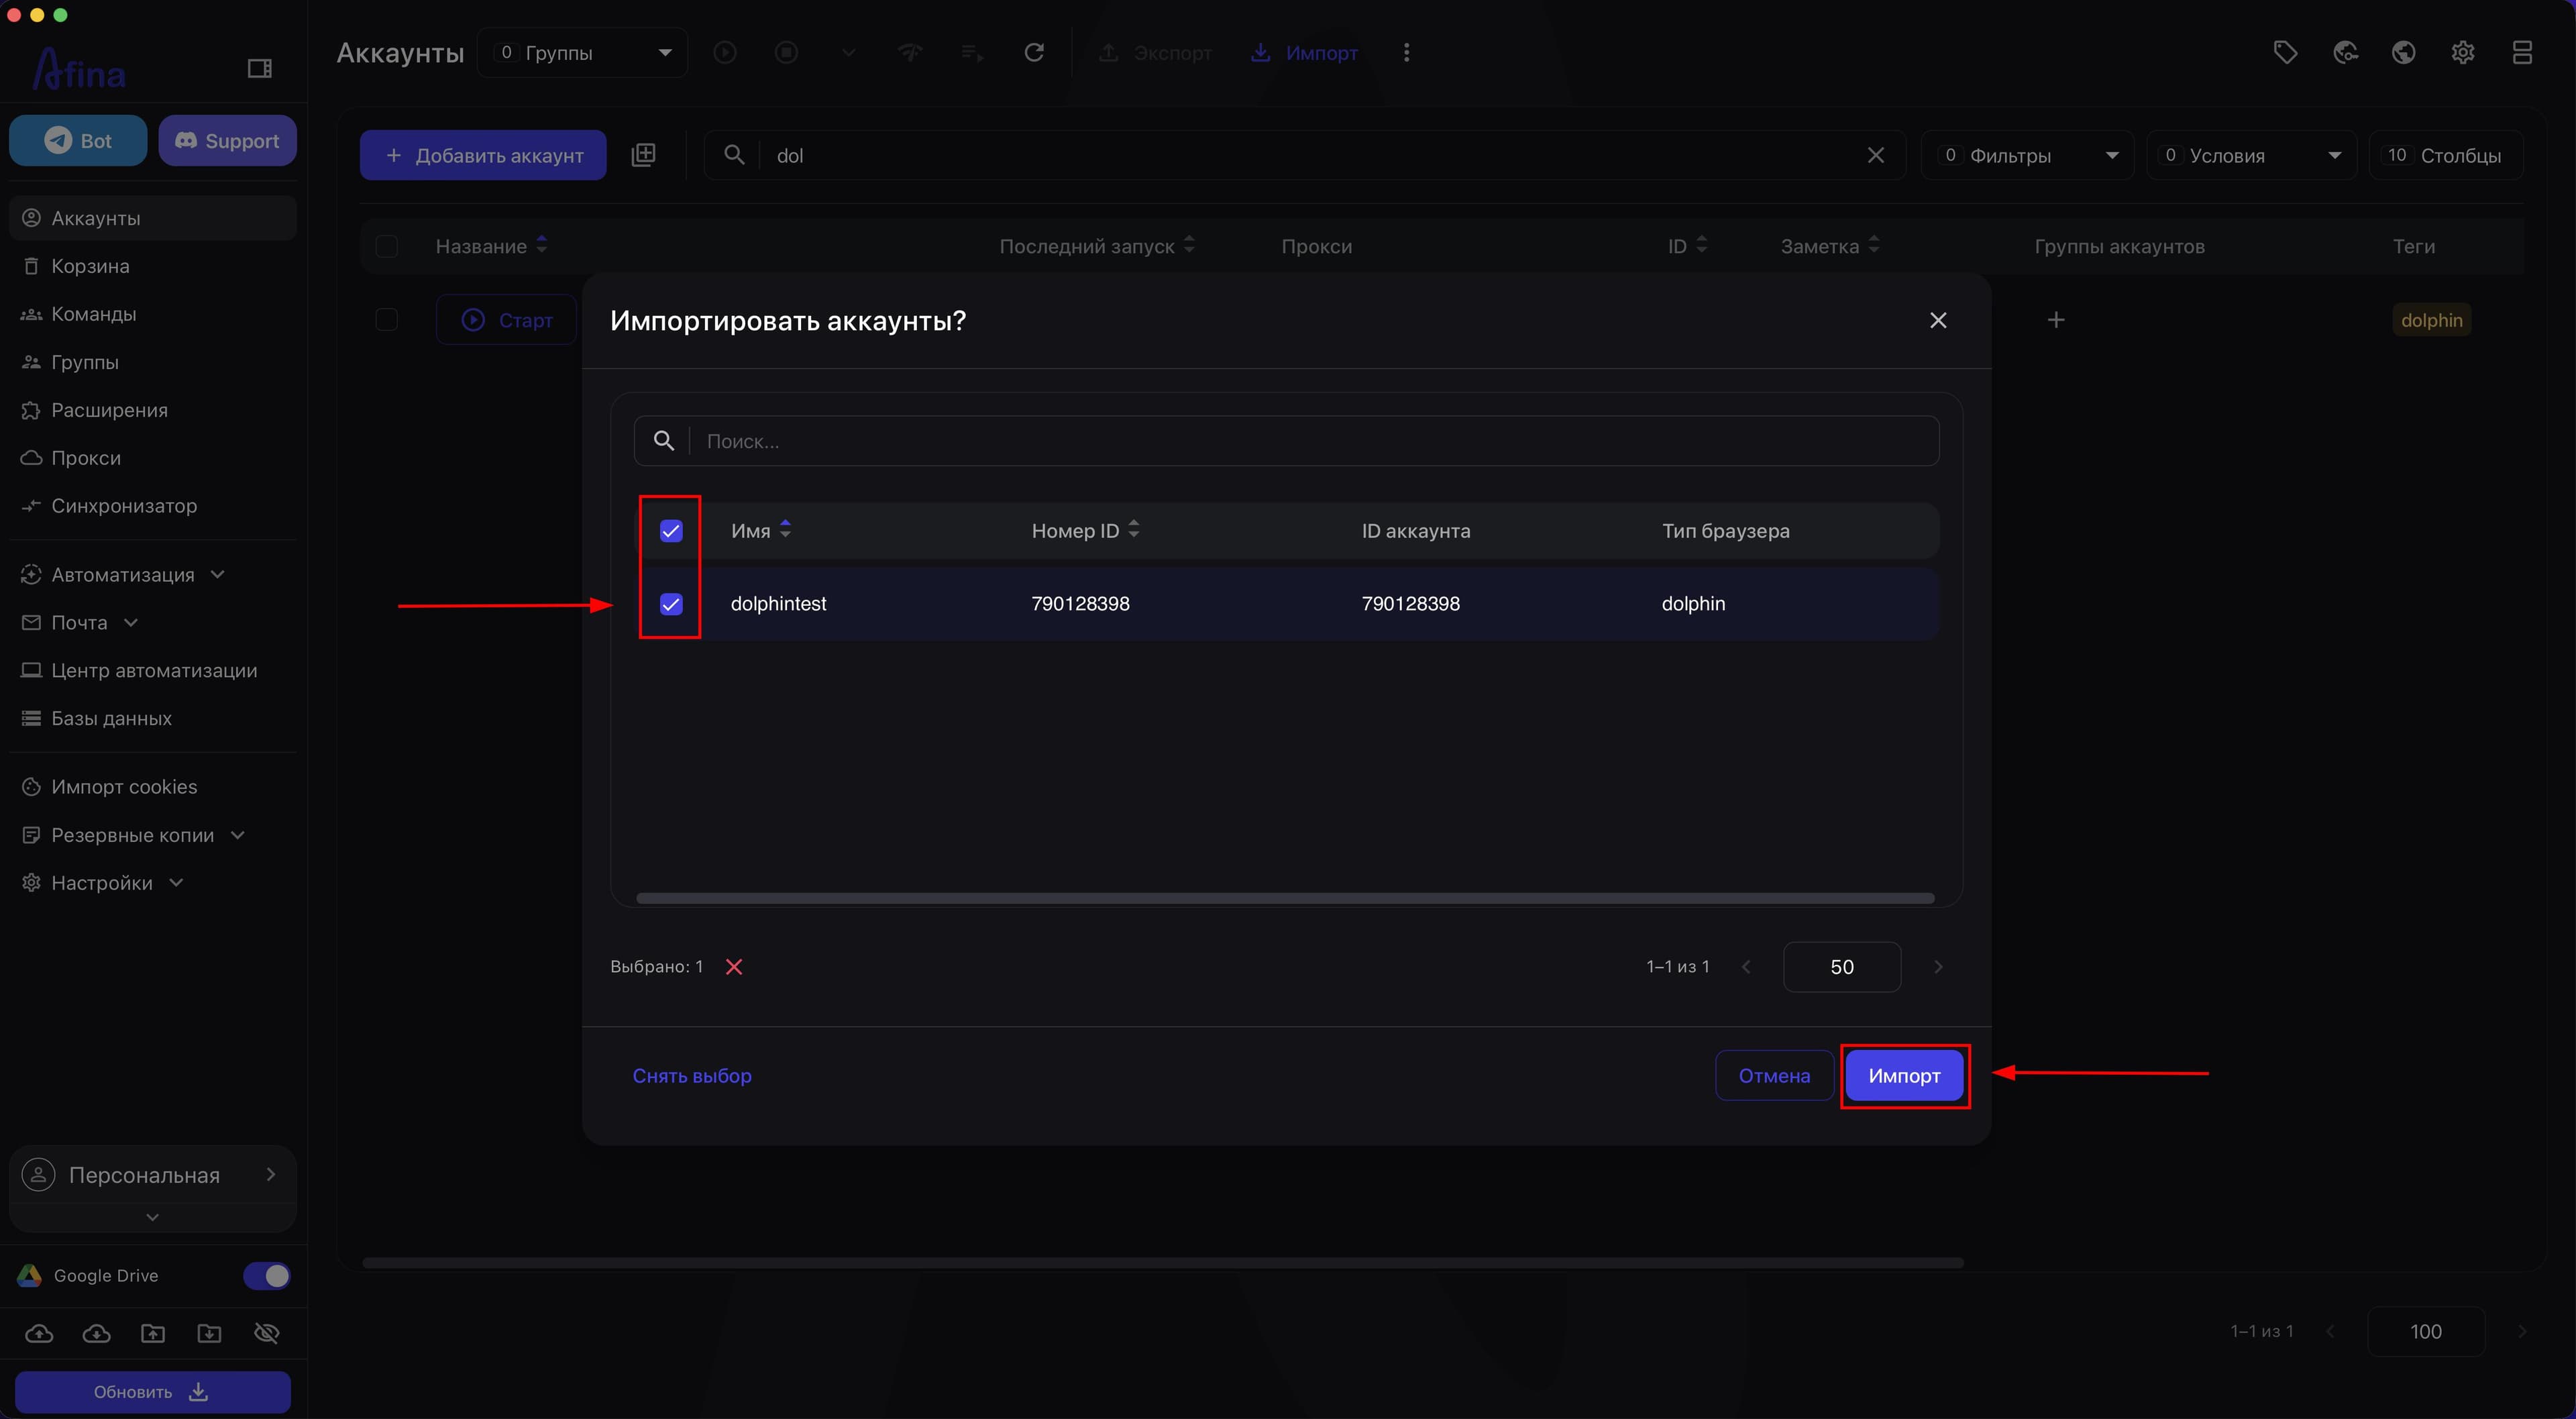Open the Фильтры dropdown
Screen dimensions: 2576x1419
click(x=2027, y=155)
